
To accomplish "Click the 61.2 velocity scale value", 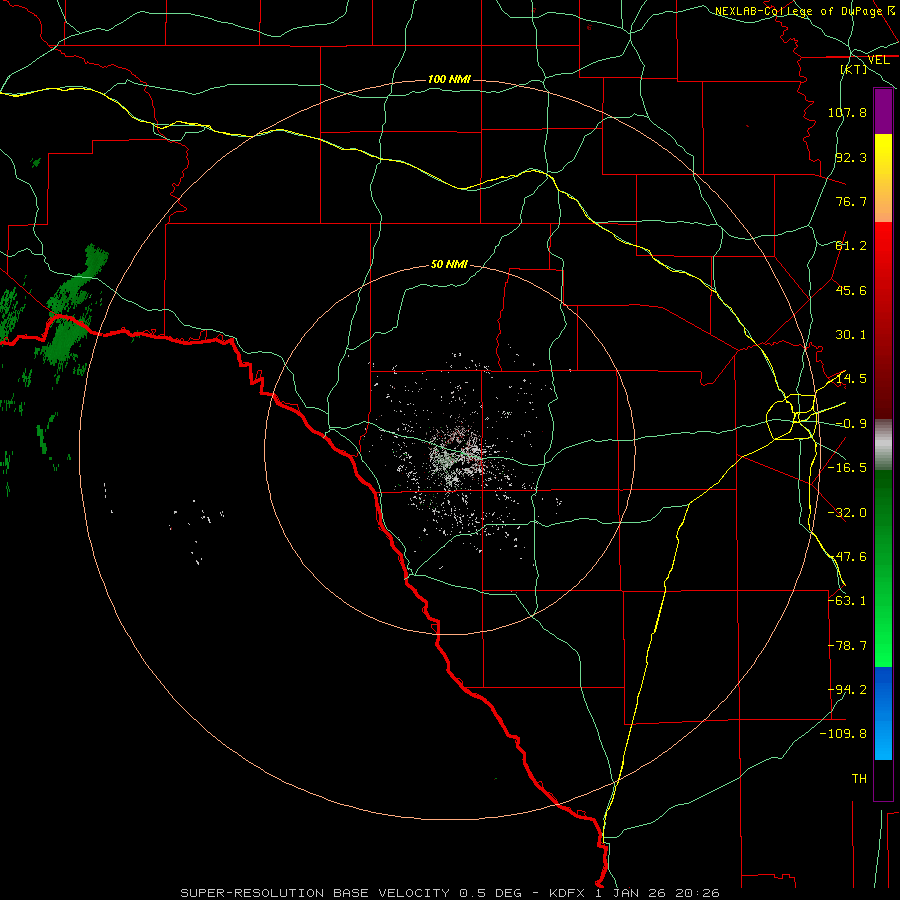I will coord(851,246).
